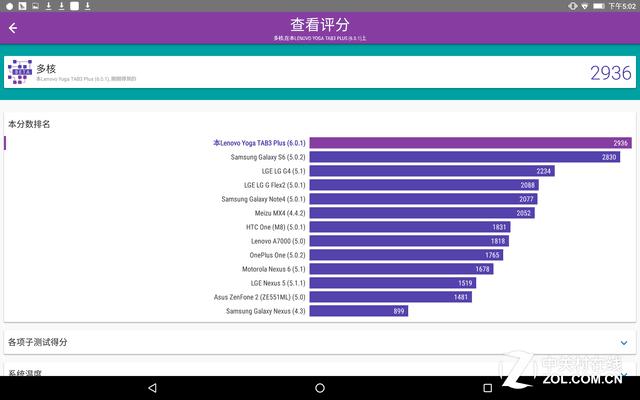The height and width of the screenshot is (400, 640).
Task: Select LGE LG G4 (5.1) label
Action: click(x=283, y=171)
